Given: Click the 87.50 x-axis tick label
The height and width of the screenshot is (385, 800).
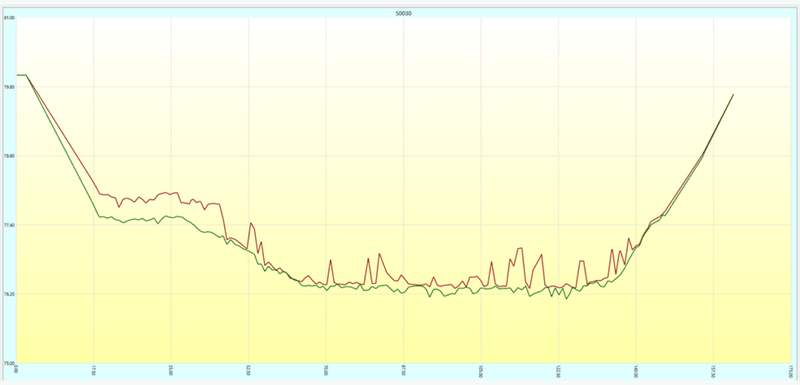Looking at the screenshot, I should pos(404,370).
